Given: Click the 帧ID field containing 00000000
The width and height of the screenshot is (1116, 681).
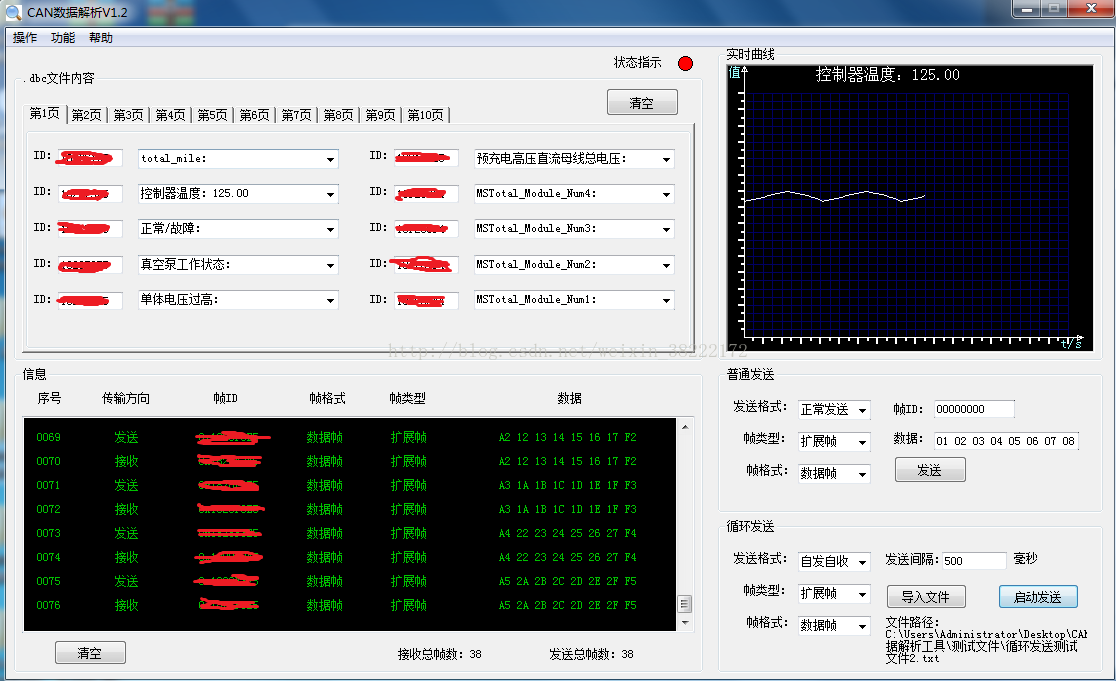Looking at the screenshot, I should pos(974,409).
